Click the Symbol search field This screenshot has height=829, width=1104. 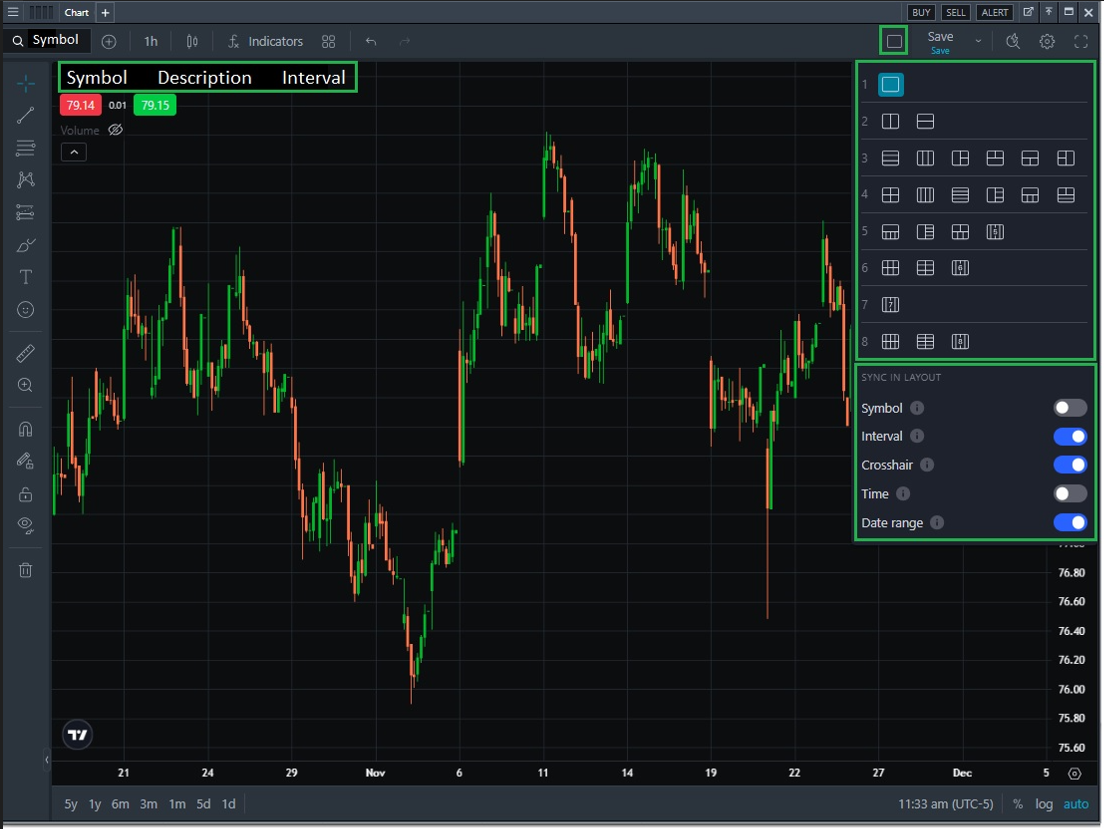pos(46,41)
